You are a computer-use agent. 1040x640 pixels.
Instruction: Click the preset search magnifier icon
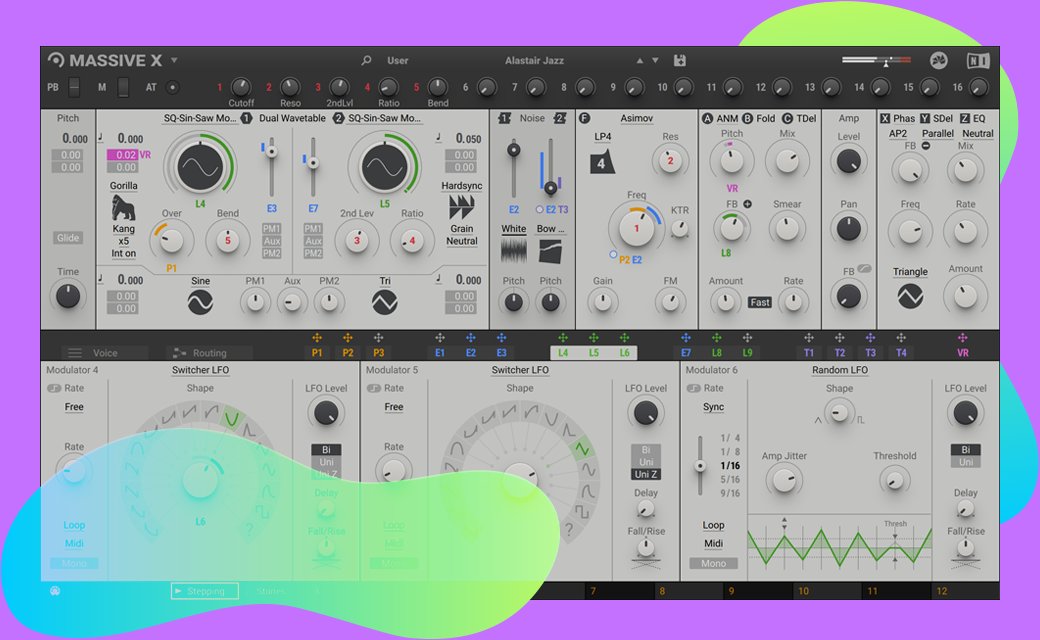[x=367, y=61]
